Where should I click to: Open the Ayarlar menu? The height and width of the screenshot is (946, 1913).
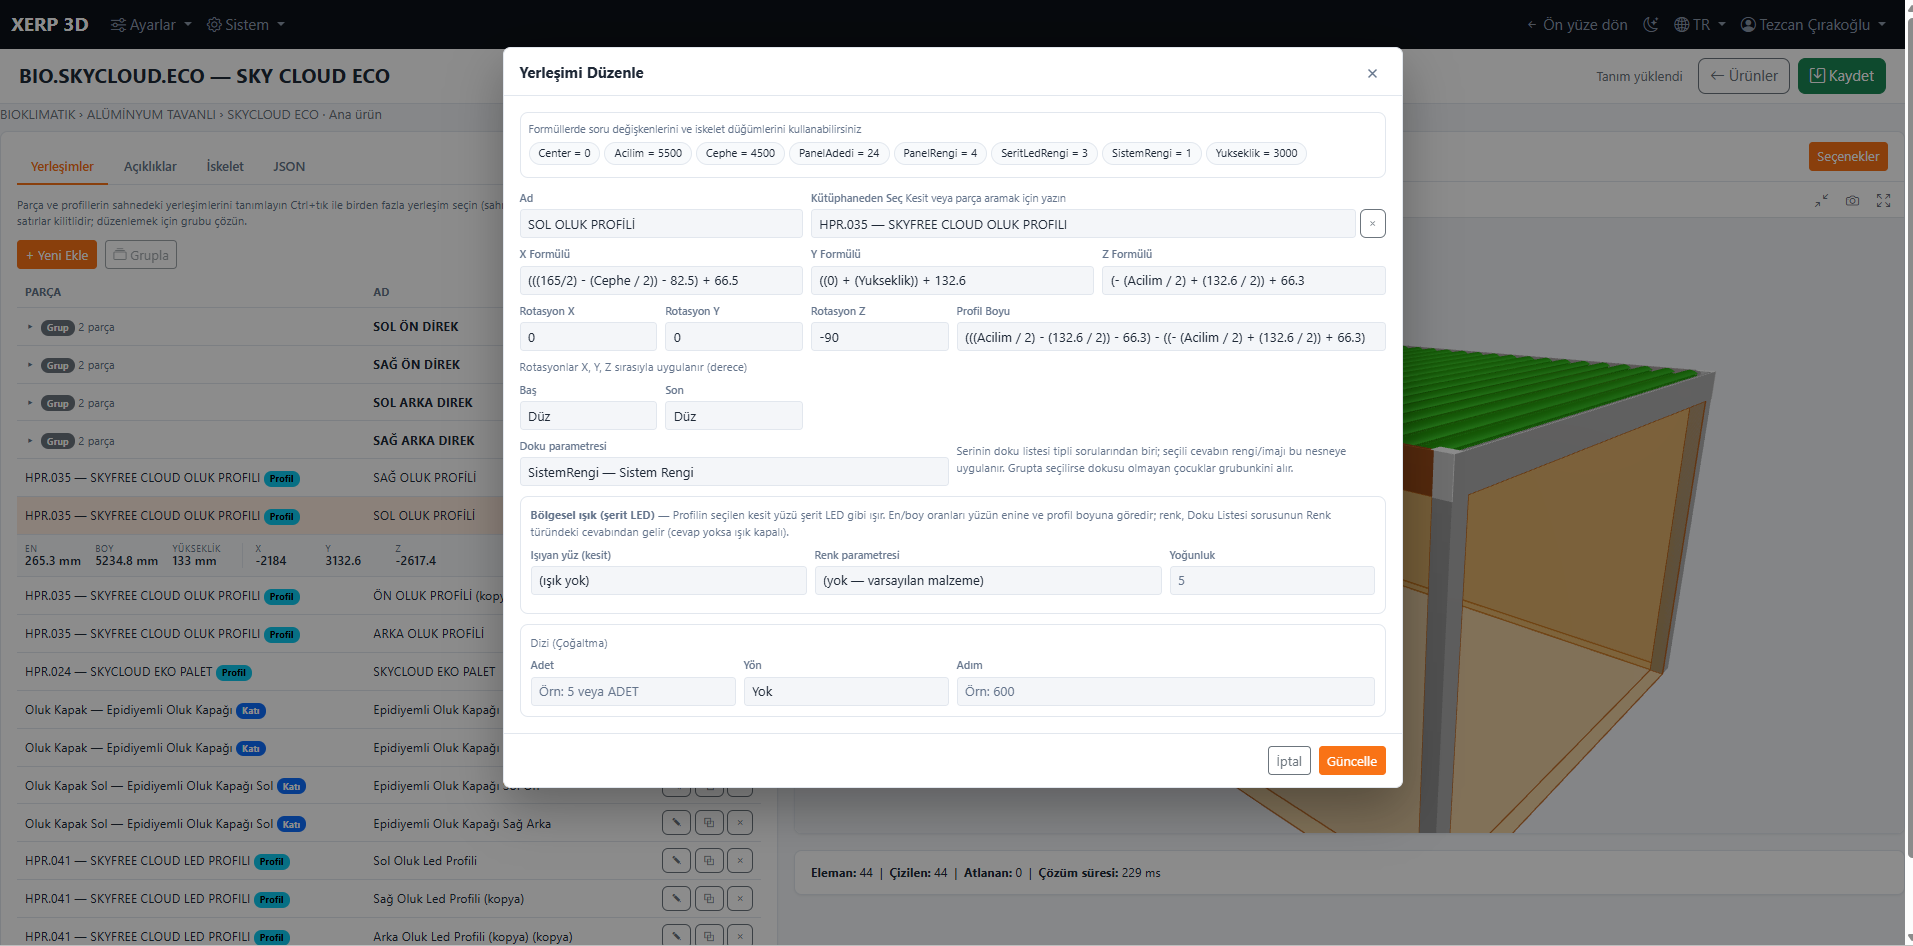tap(151, 24)
